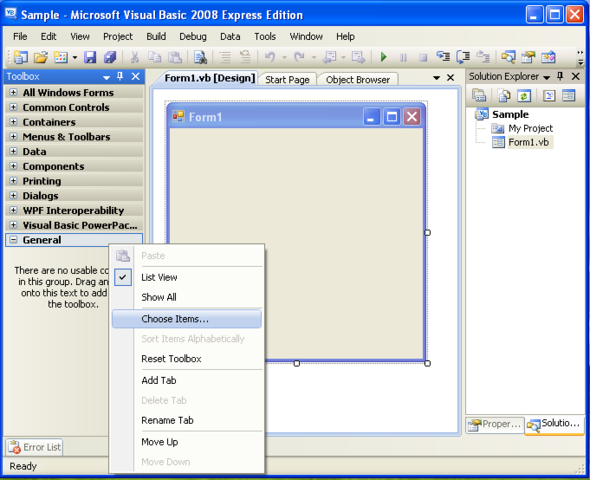This screenshot has height=480, width=590.
Task: Switch to Start Page tab
Action: tap(287, 80)
